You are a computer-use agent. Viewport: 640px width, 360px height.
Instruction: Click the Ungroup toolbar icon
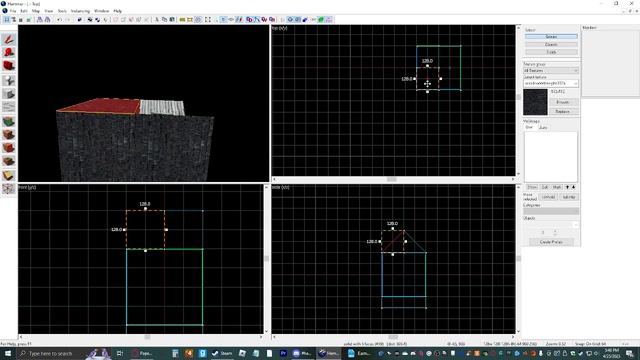point(98,20)
